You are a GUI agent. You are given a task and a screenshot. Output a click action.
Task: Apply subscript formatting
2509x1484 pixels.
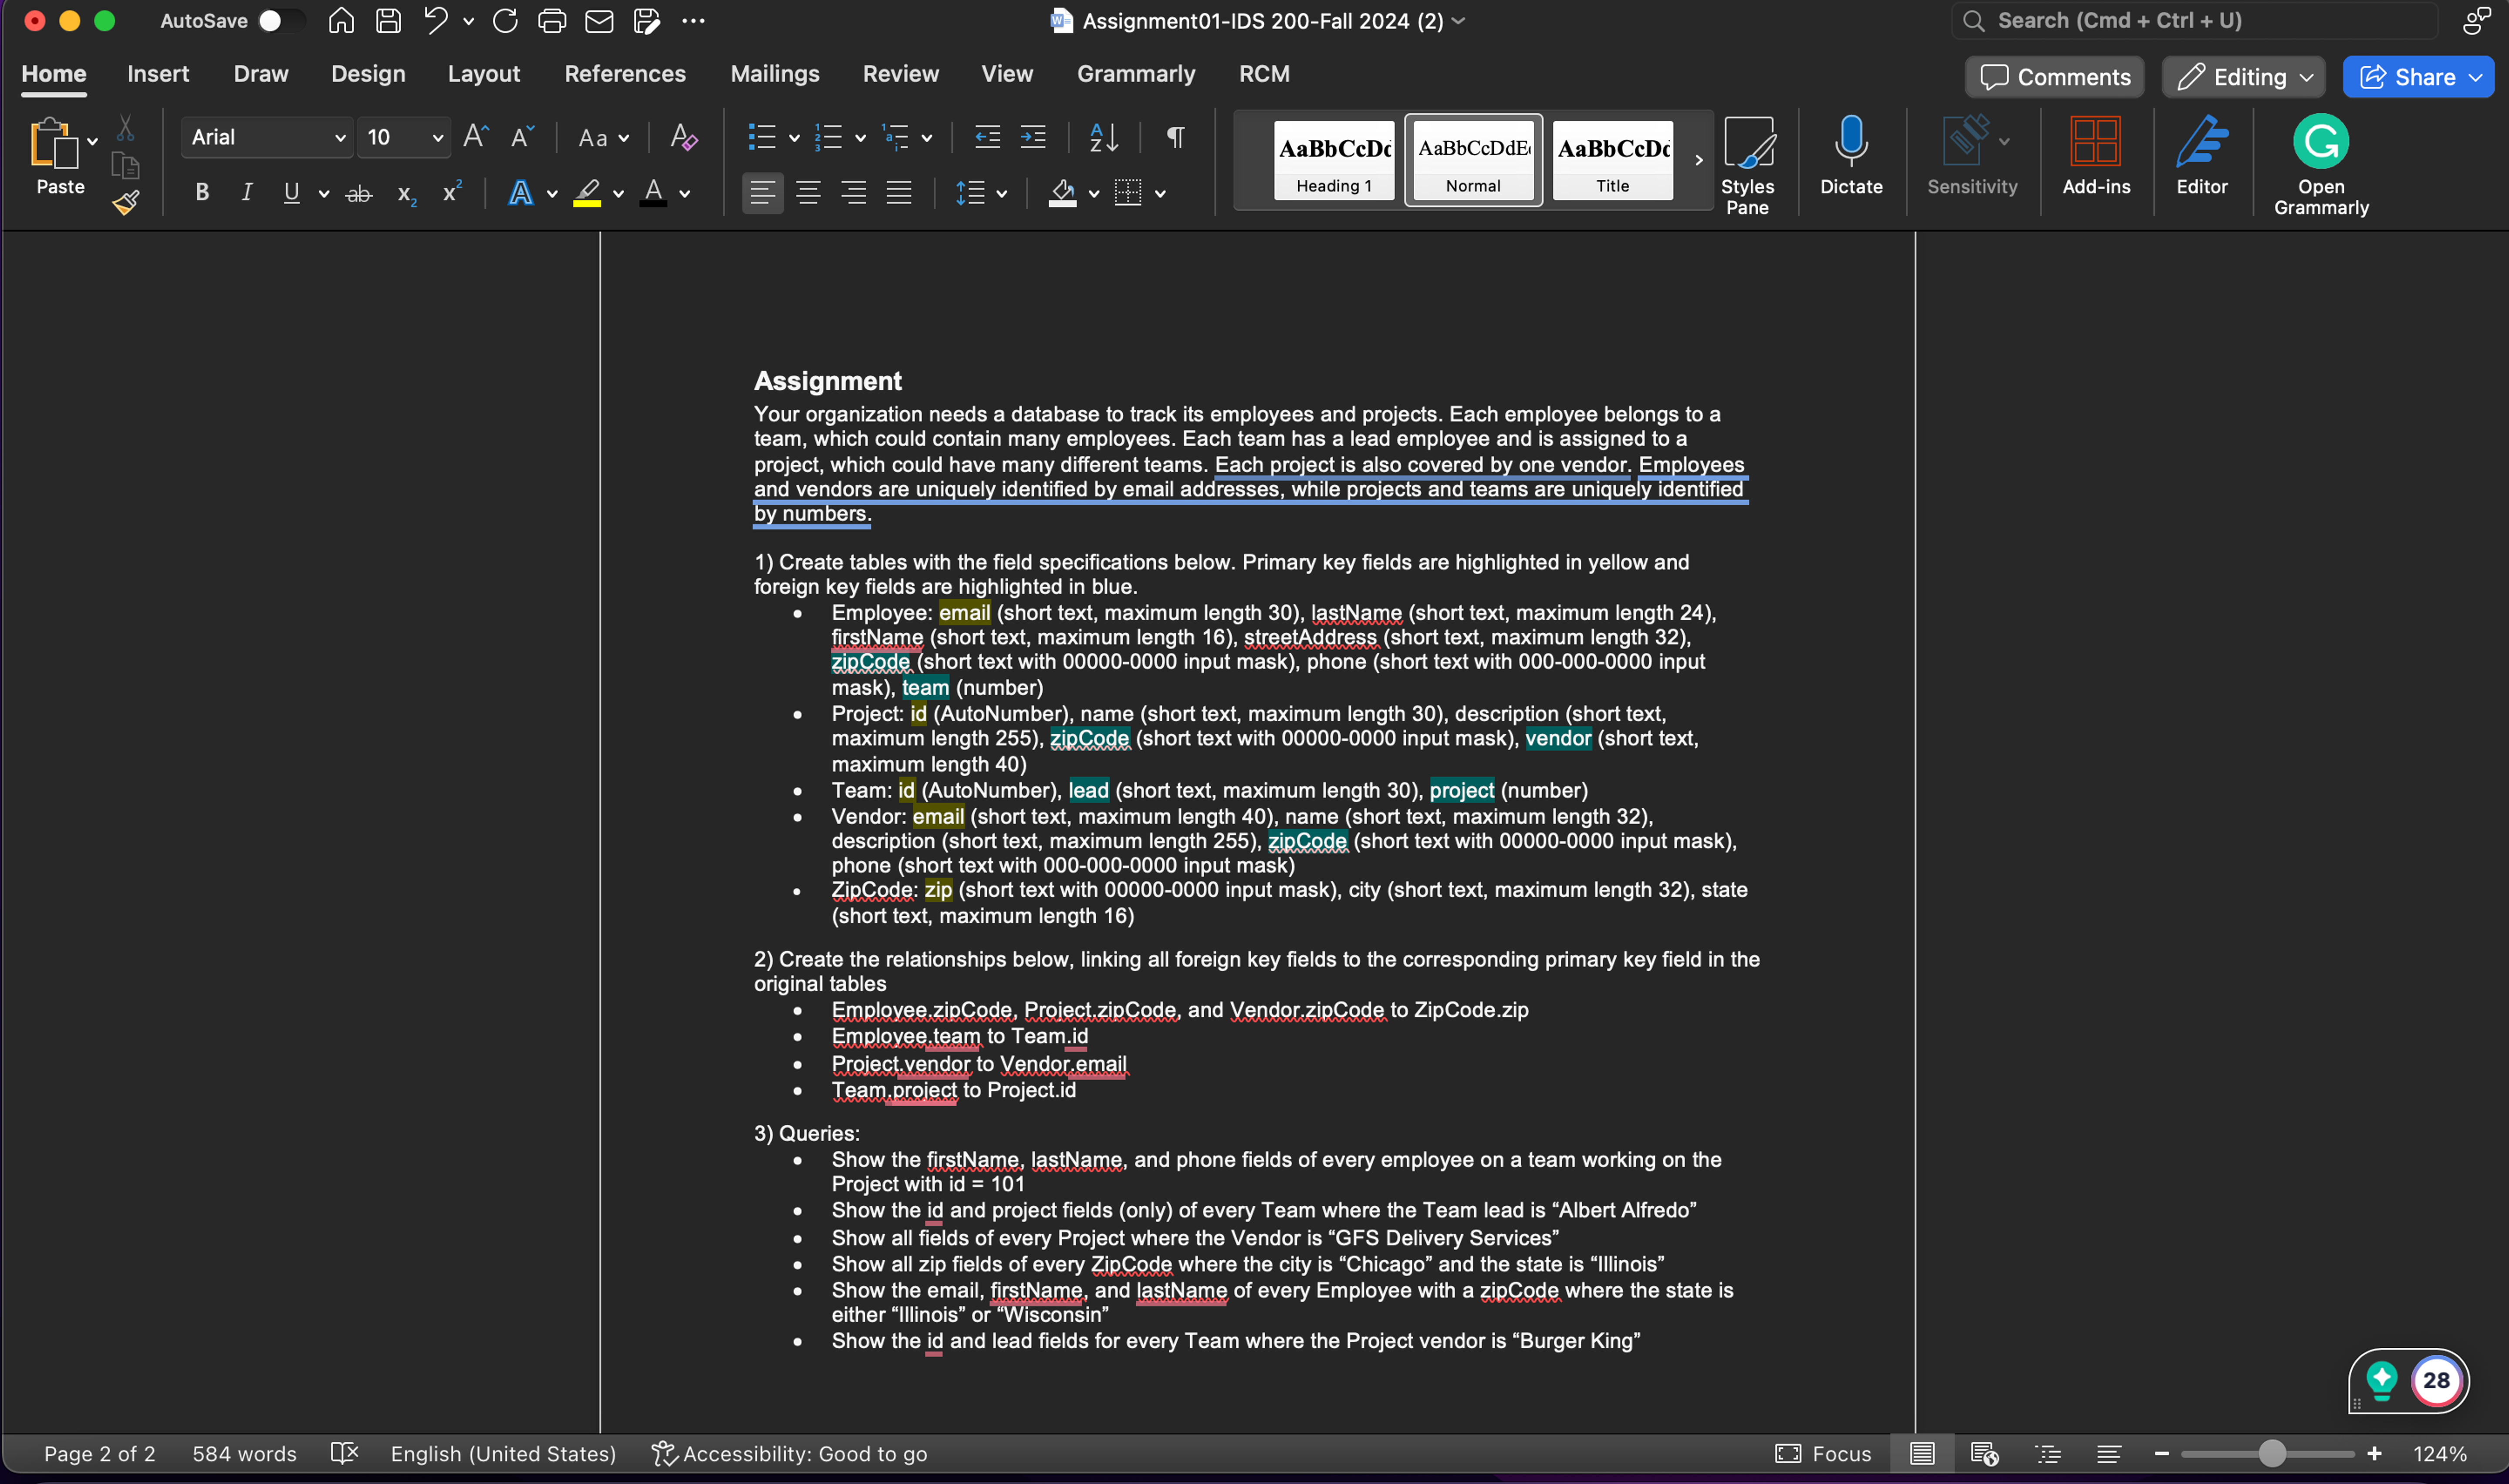tap(405, 193)
